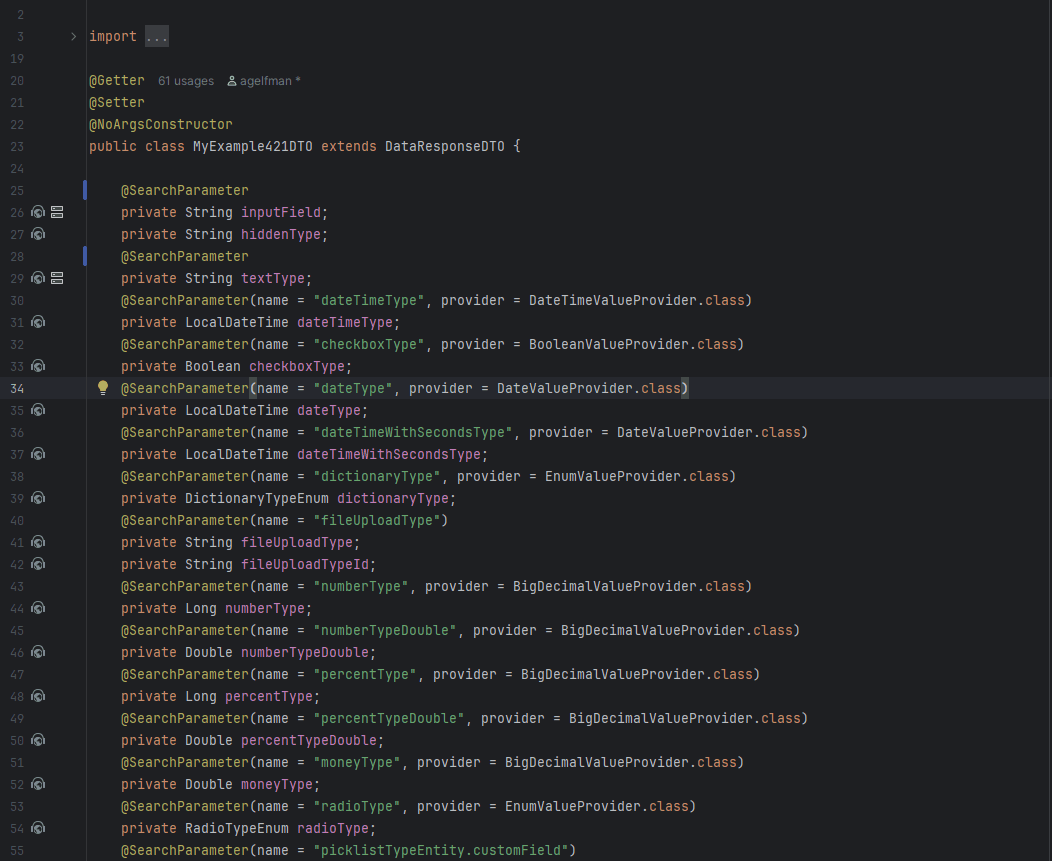Click gutter icon beside hiddenType on line 27

[38, 234]
